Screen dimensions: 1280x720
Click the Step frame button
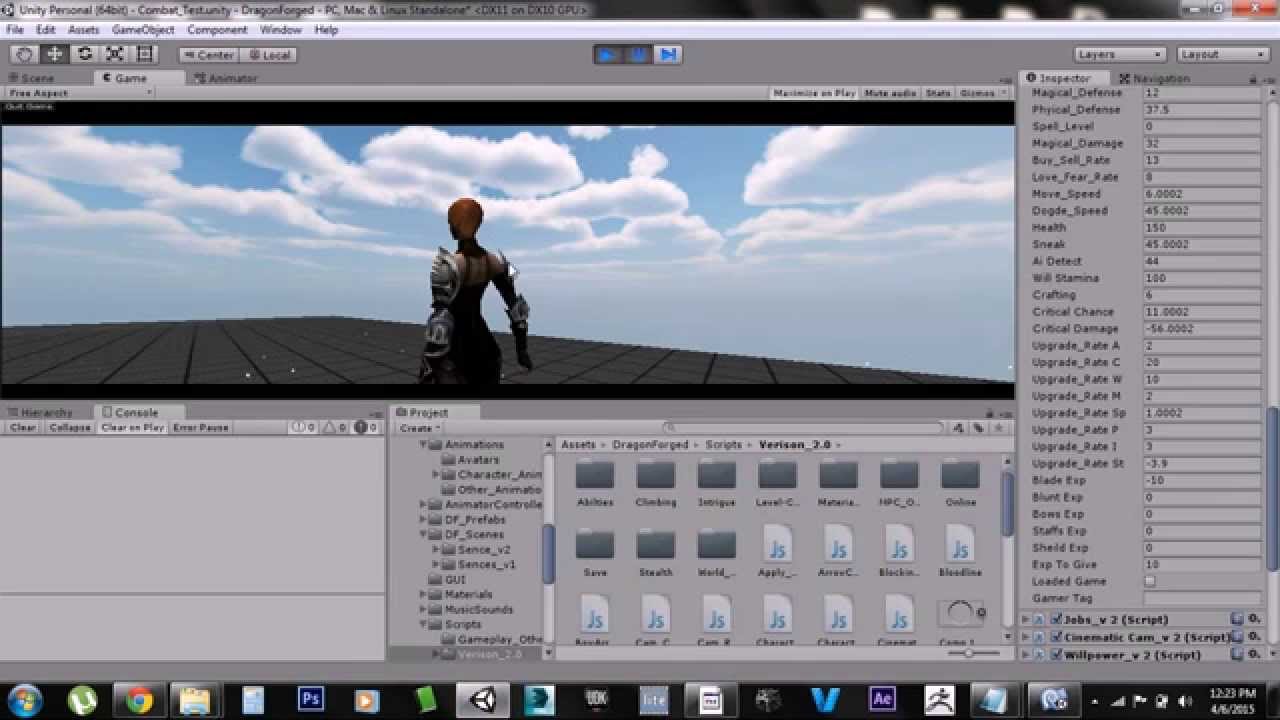pyautogui.click(x=668, y=54)
